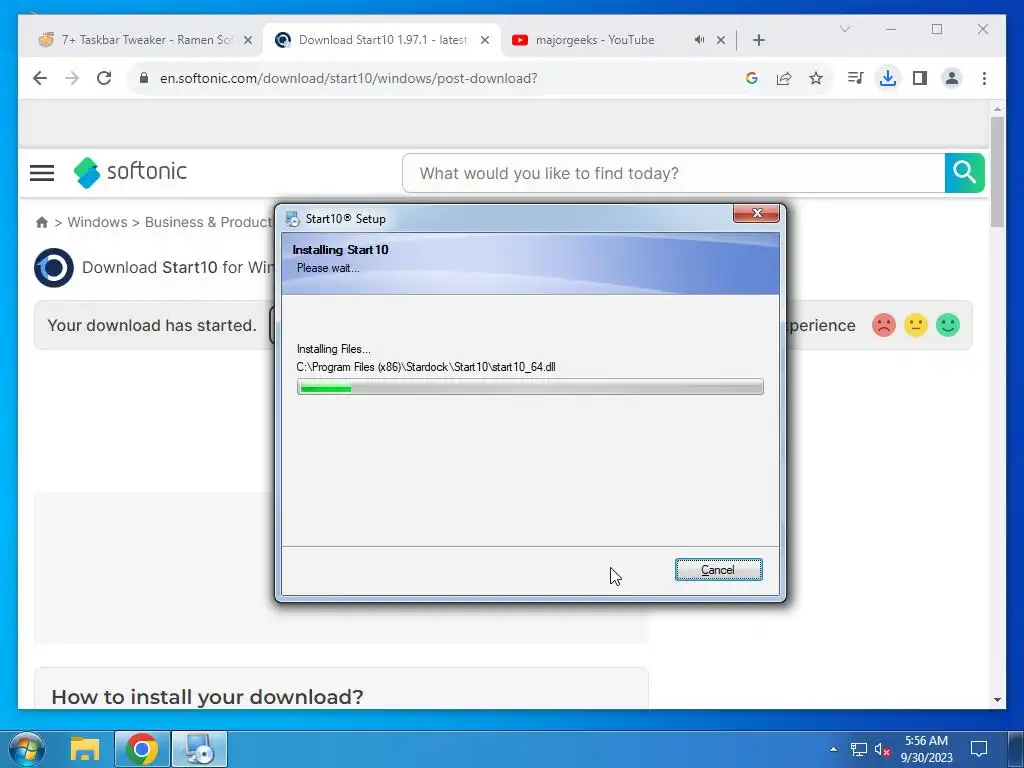Go to Softonic home breadcrumb icon
The height and width of the screenshot is (768, 1024).
42,222
